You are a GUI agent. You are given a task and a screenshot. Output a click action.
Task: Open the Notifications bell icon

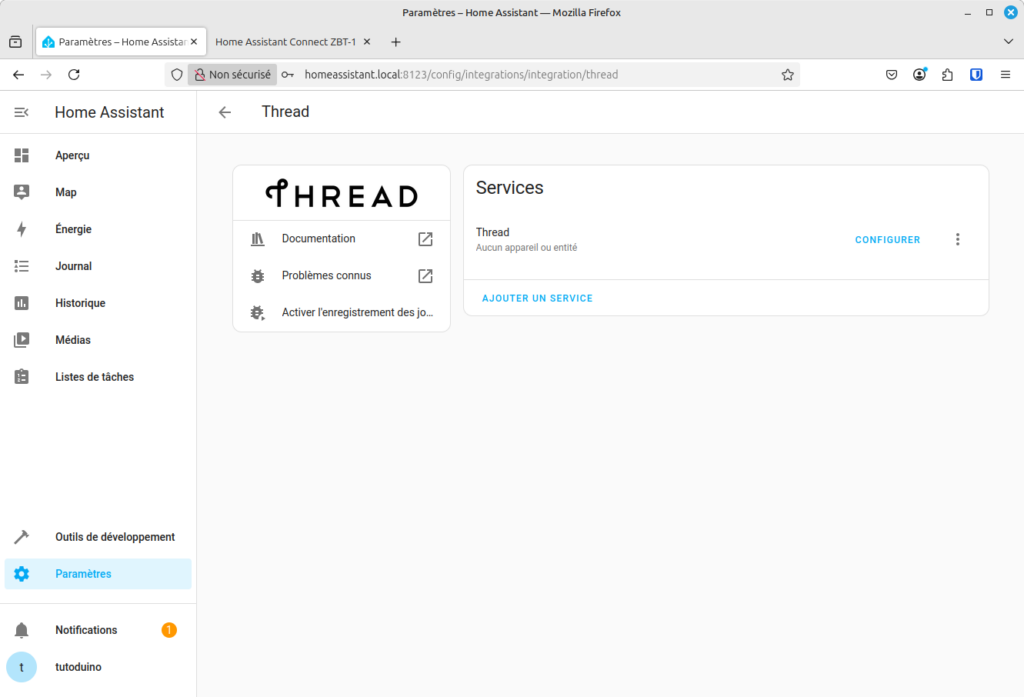pos(22,630)
